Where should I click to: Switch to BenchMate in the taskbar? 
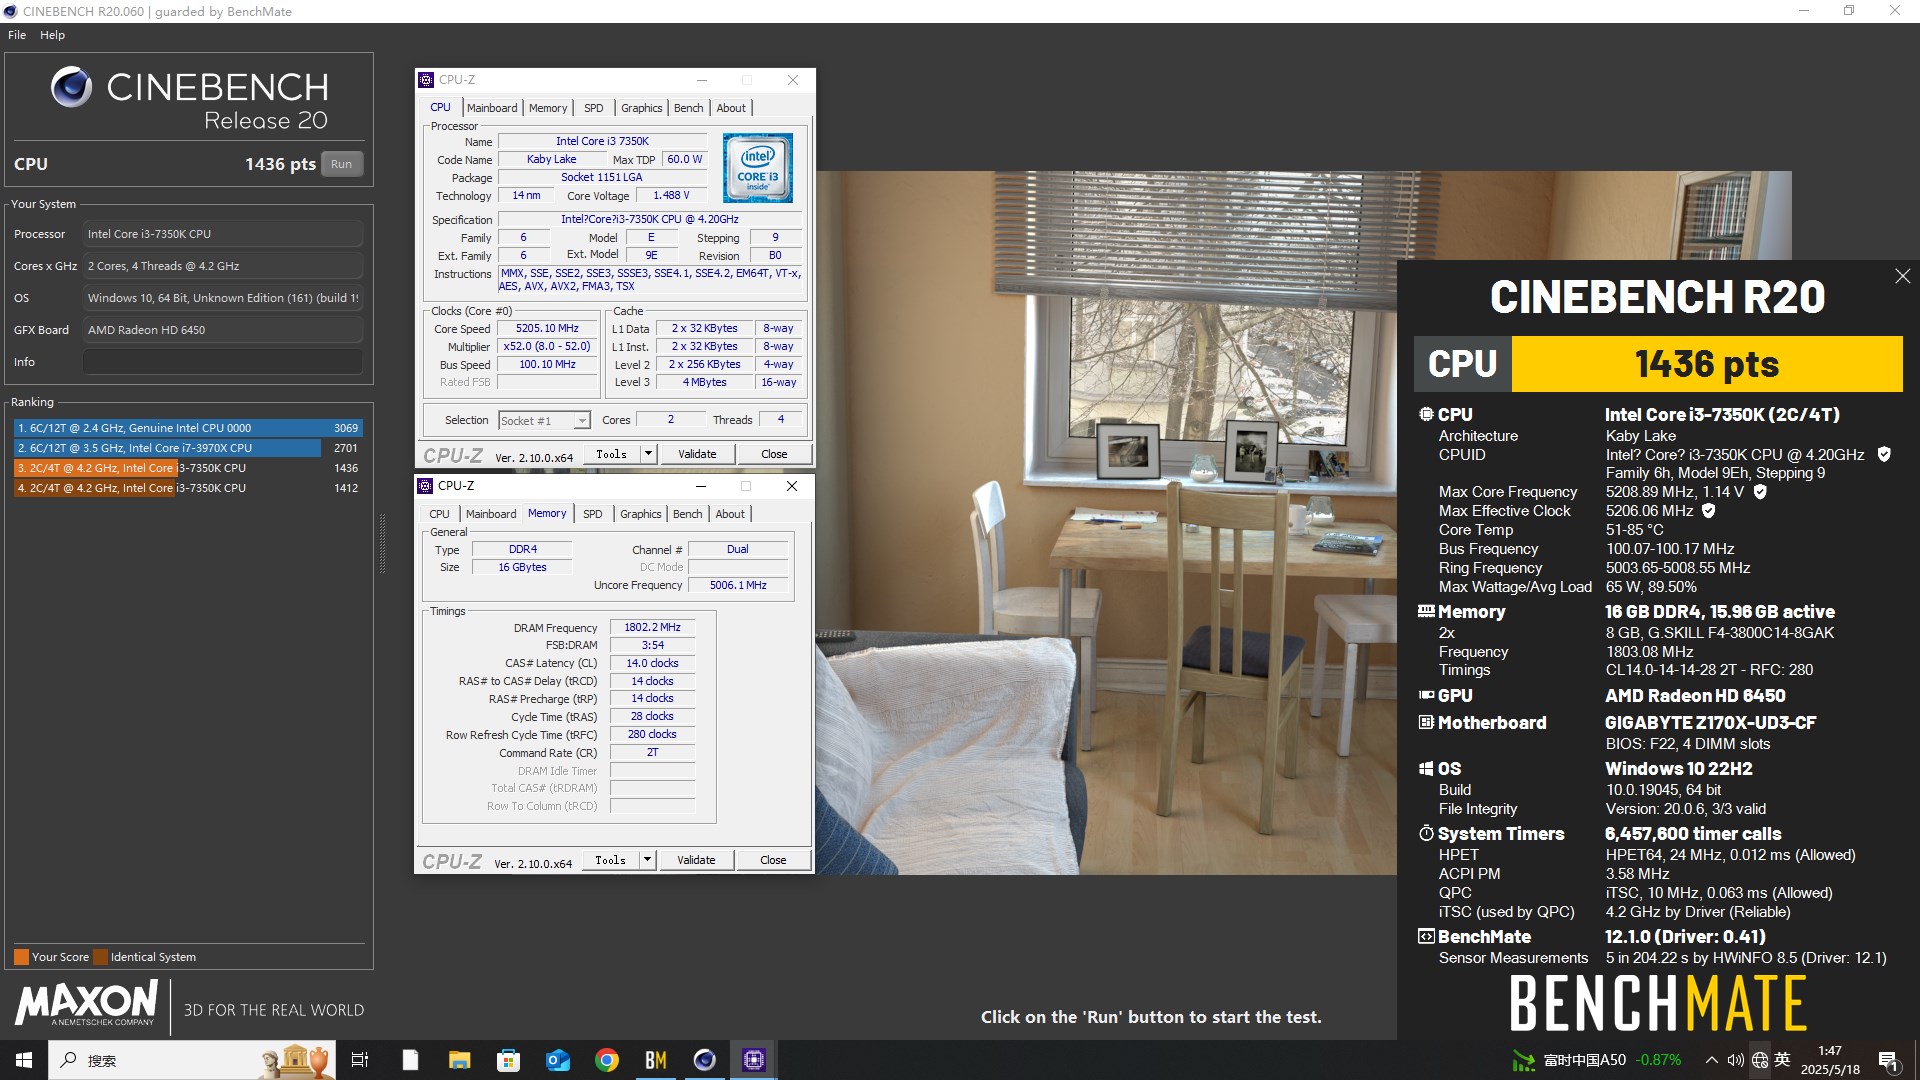click(655, 1060)
